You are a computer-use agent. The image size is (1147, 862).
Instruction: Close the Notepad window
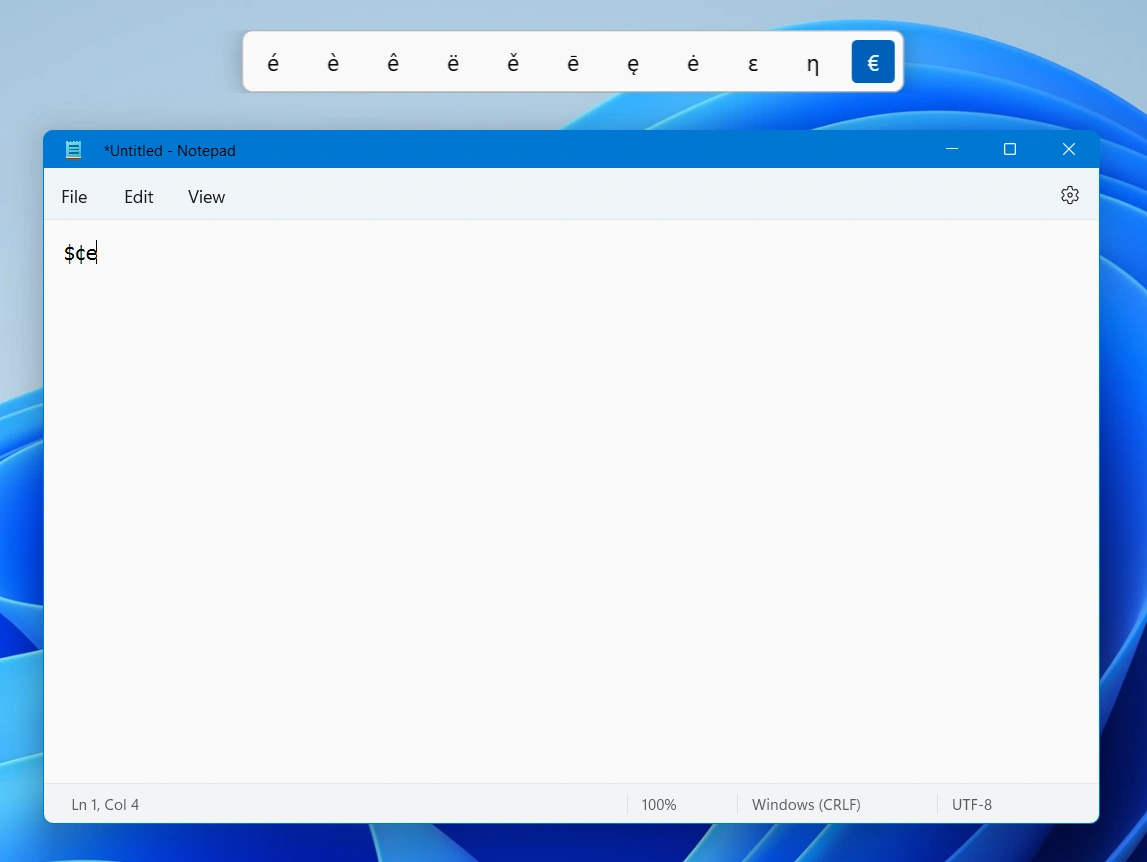click(x=1069, y=149)
